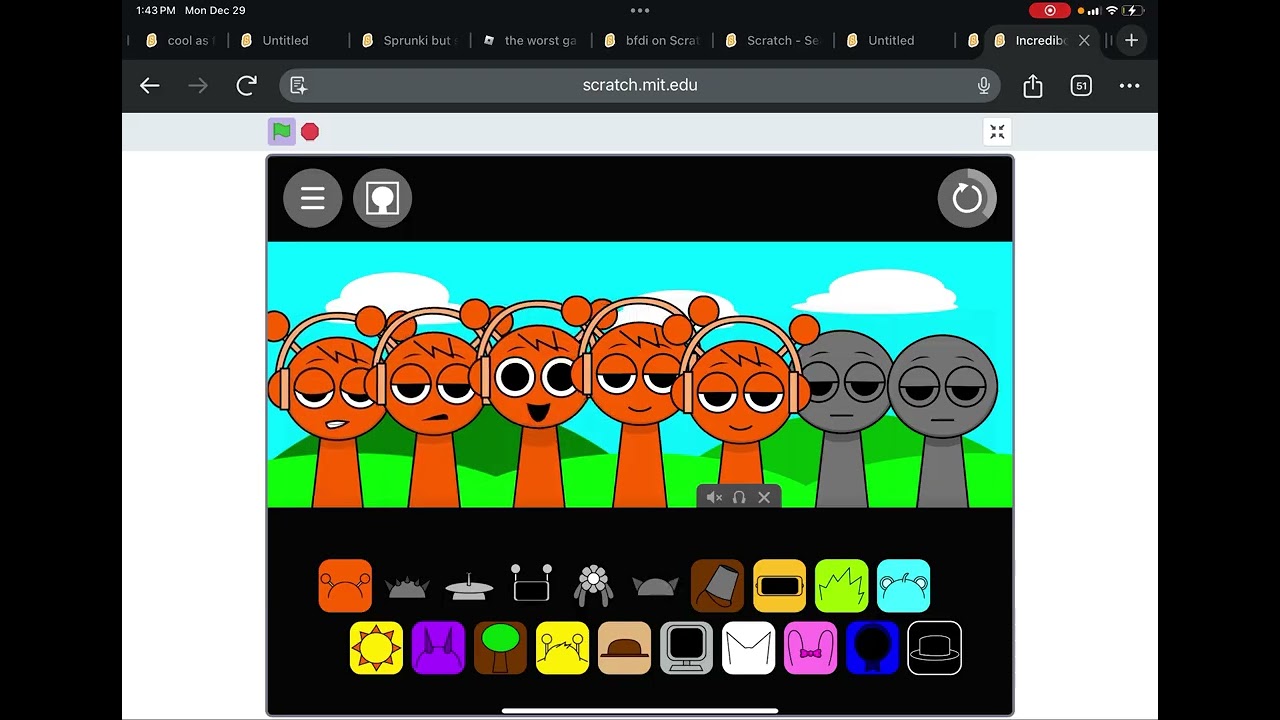
Task: Switch to the 'bfdi on Scrat' tab
Action: [651, 41]
